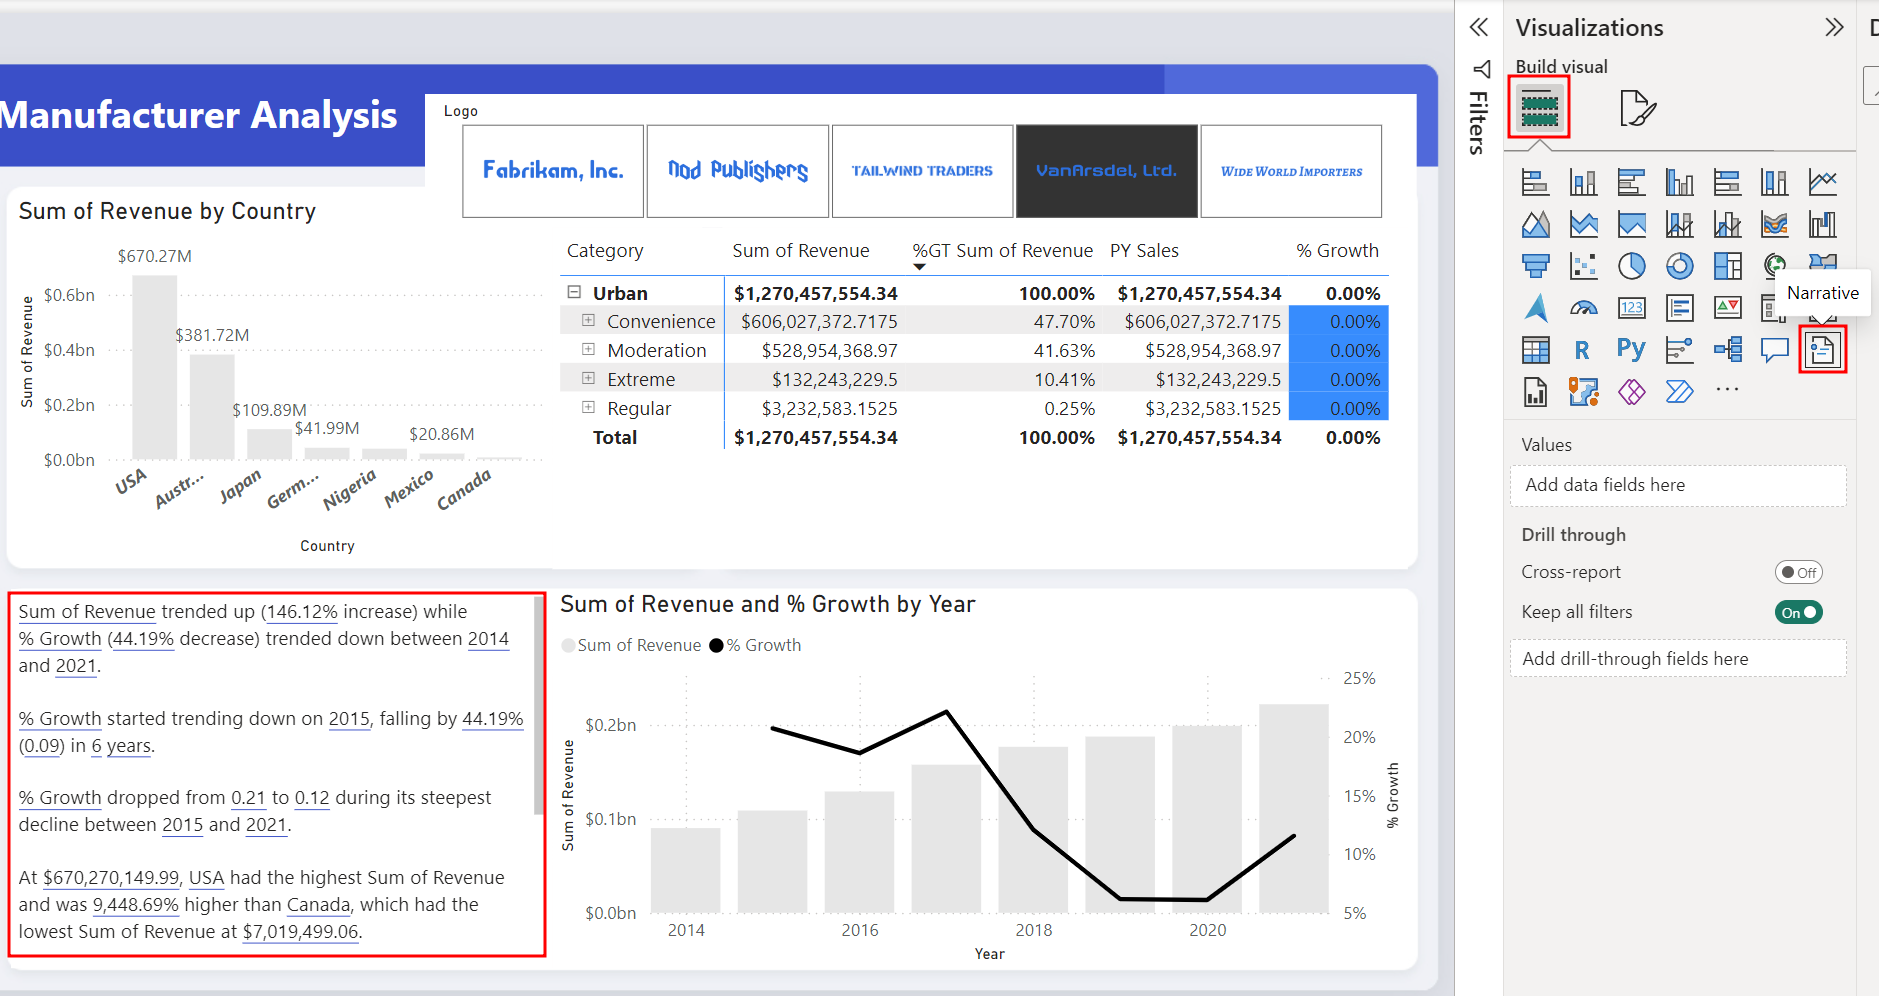Viewport: 1879px width, 996px height.
Task: Choose the Clustered bar chart visual
Action: click(1631, 182)
